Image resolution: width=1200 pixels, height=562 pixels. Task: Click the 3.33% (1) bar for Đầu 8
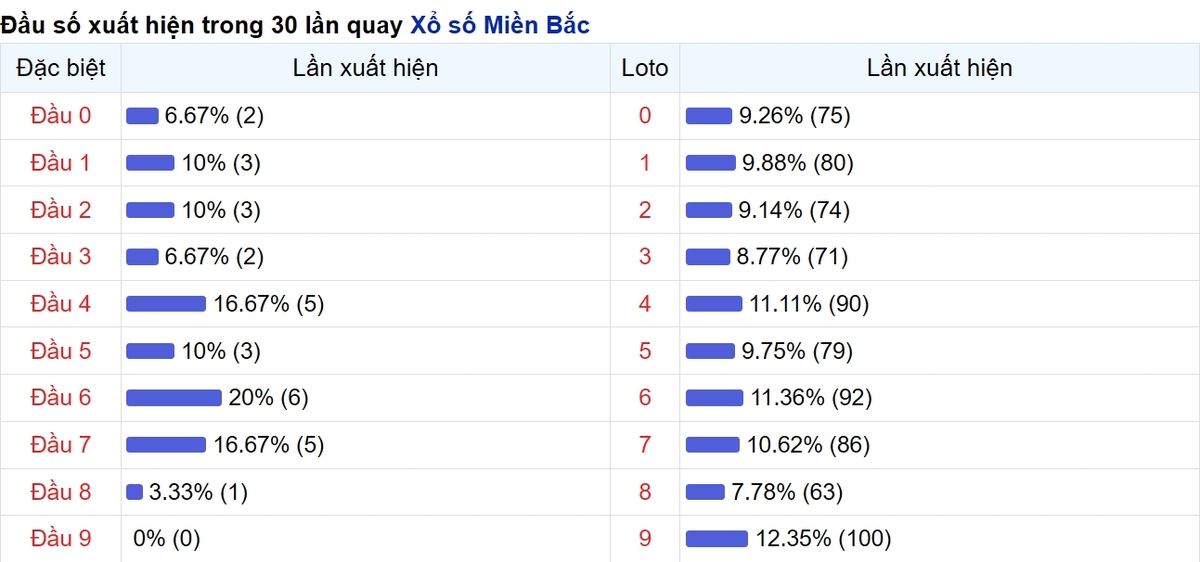135,492
